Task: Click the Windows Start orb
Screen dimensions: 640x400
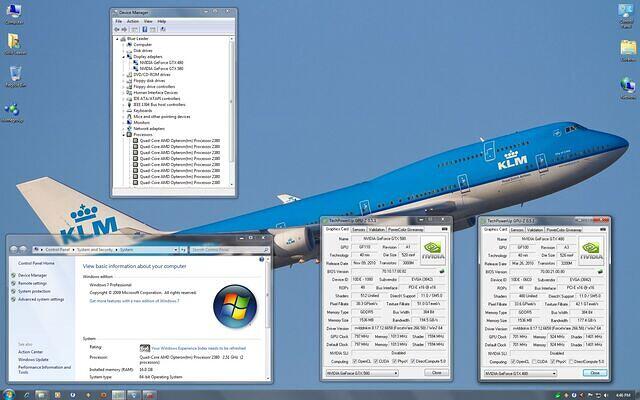Action: click(9, 393)
